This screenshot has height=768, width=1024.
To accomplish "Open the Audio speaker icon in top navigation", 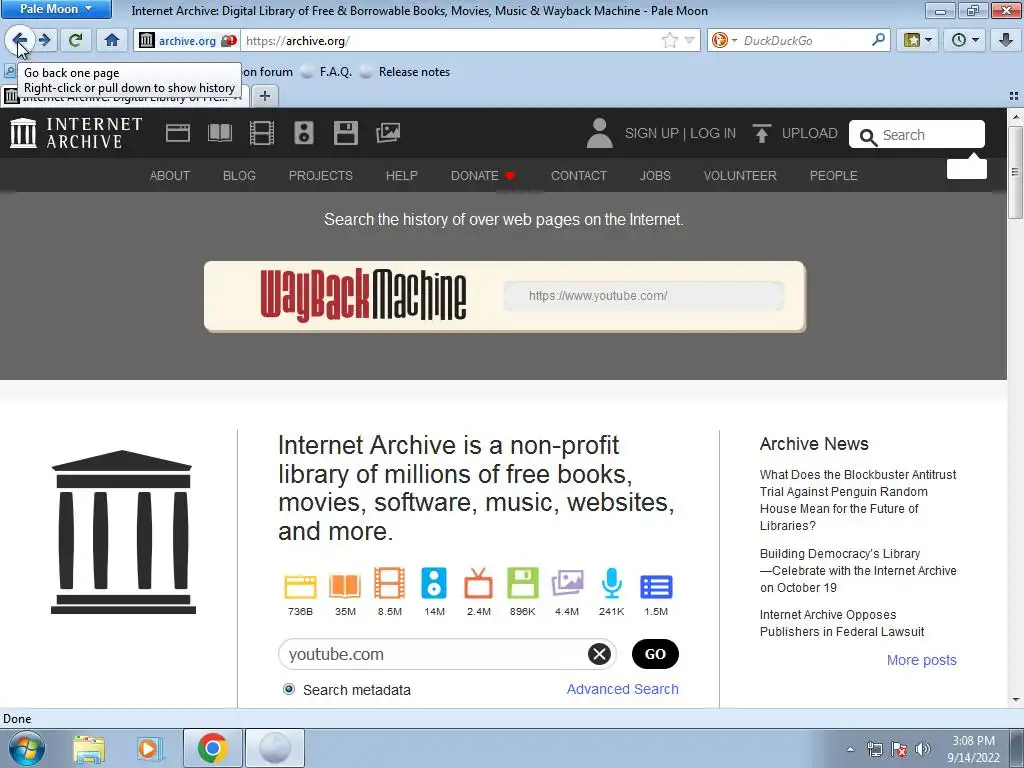I will 304,133.
